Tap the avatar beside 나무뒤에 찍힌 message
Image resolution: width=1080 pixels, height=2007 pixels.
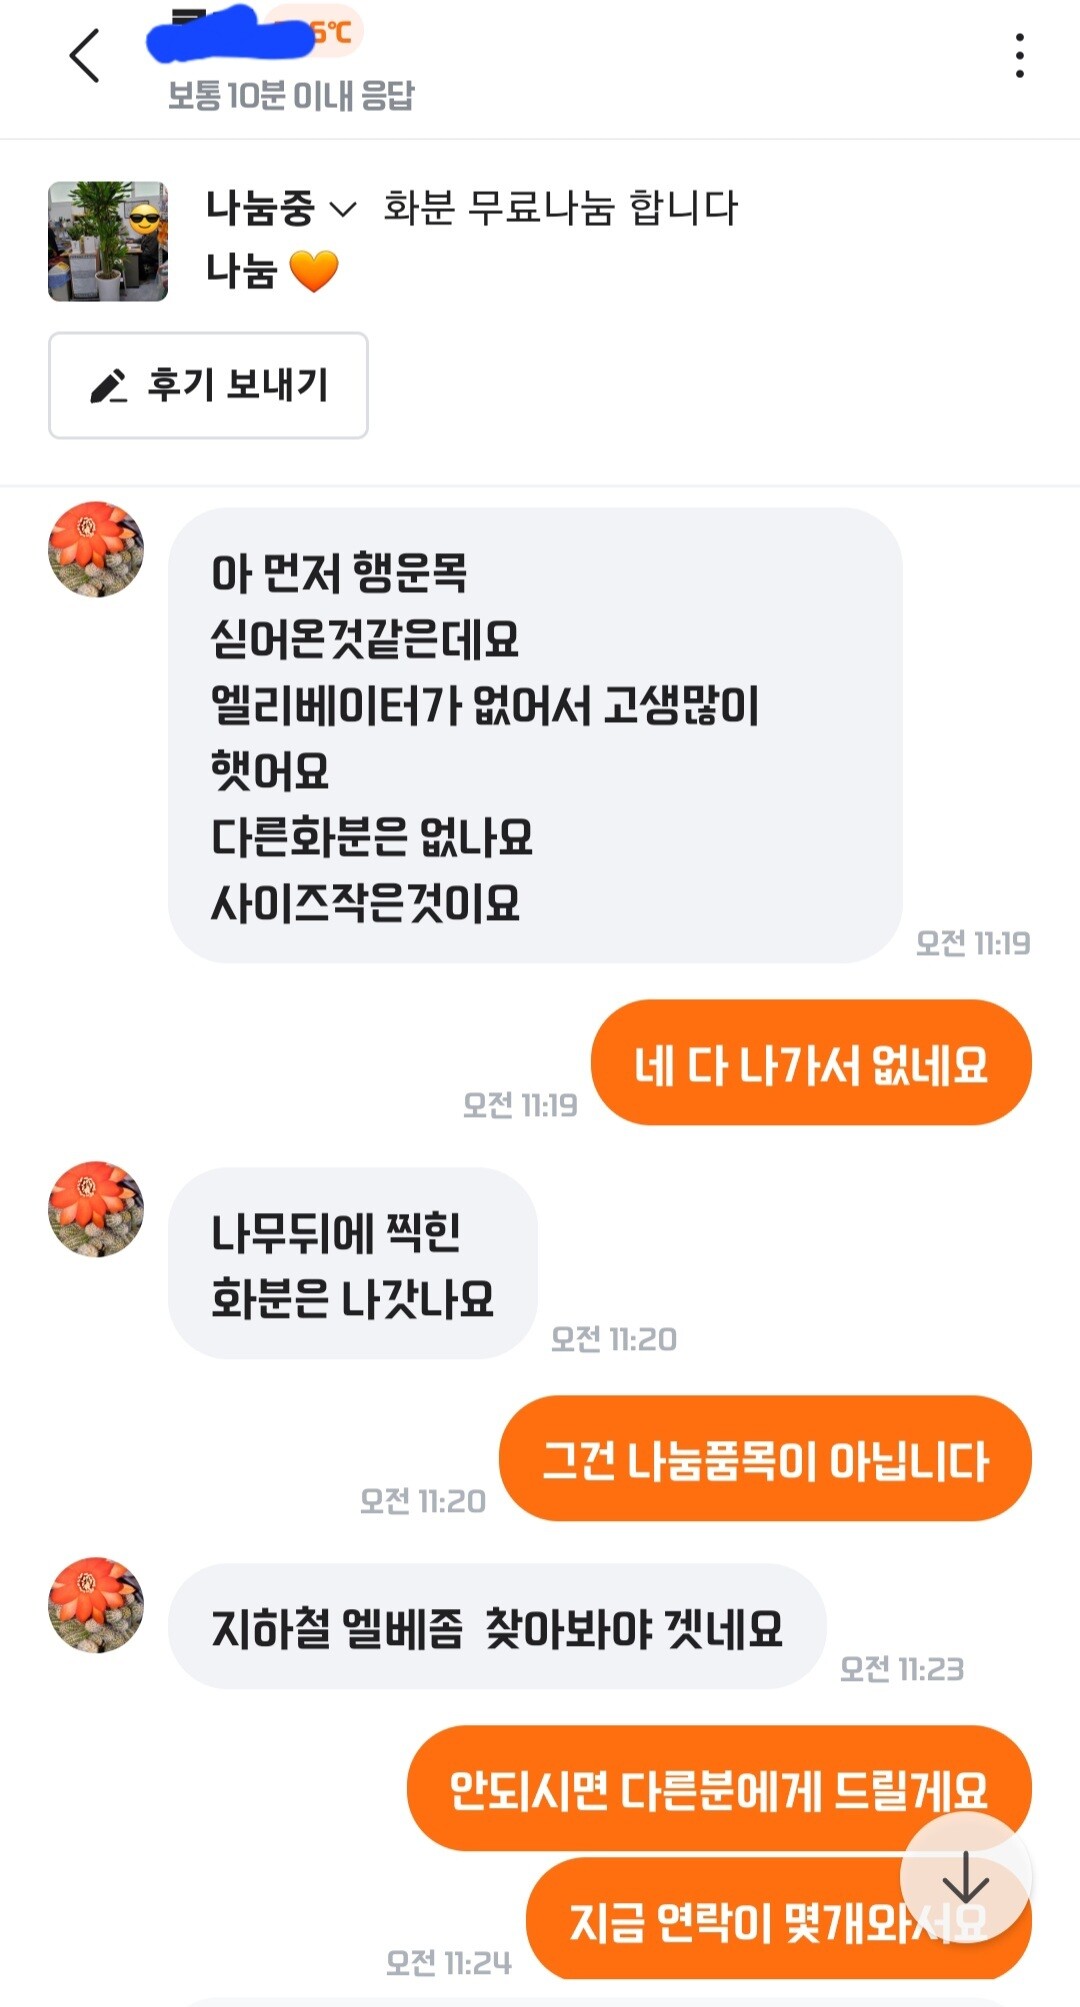(x=96, y=1209)
